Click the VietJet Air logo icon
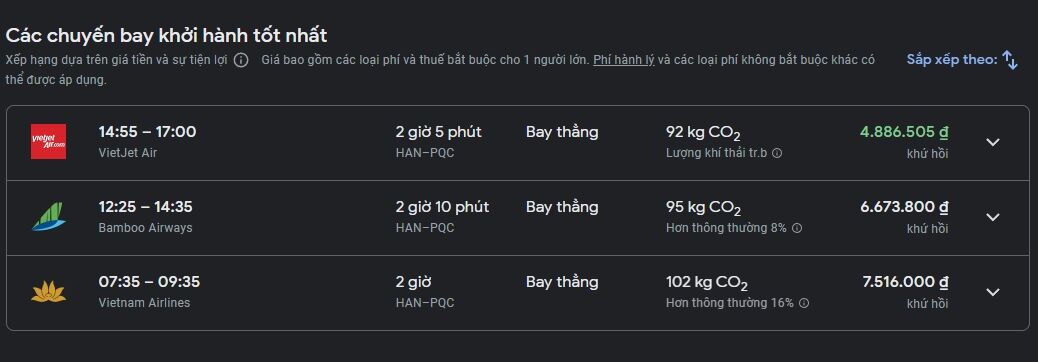 [x=48, y=142]
